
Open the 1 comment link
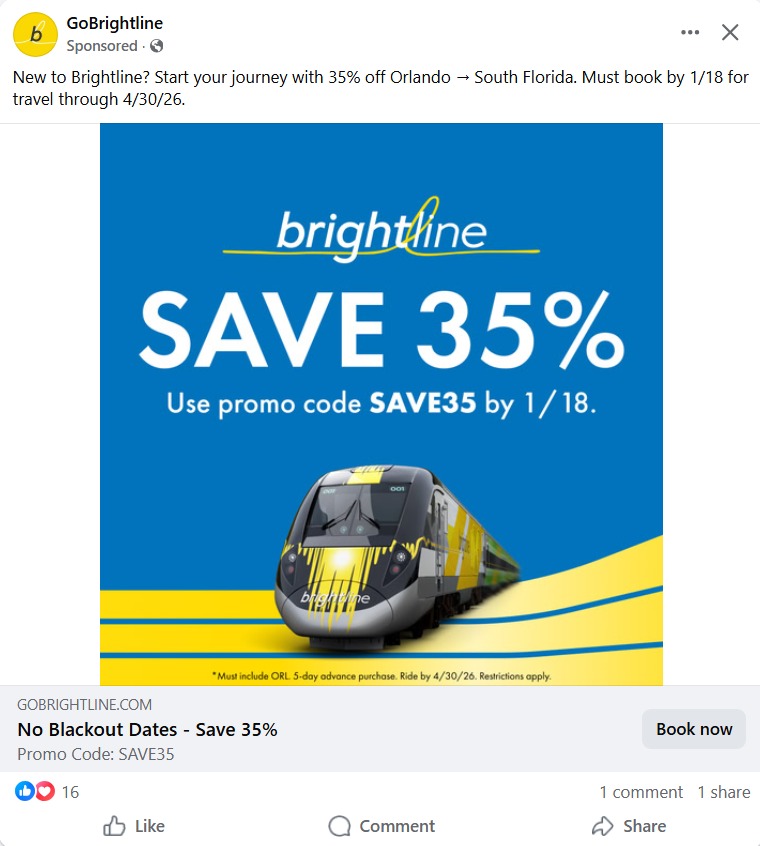(641, 792)
